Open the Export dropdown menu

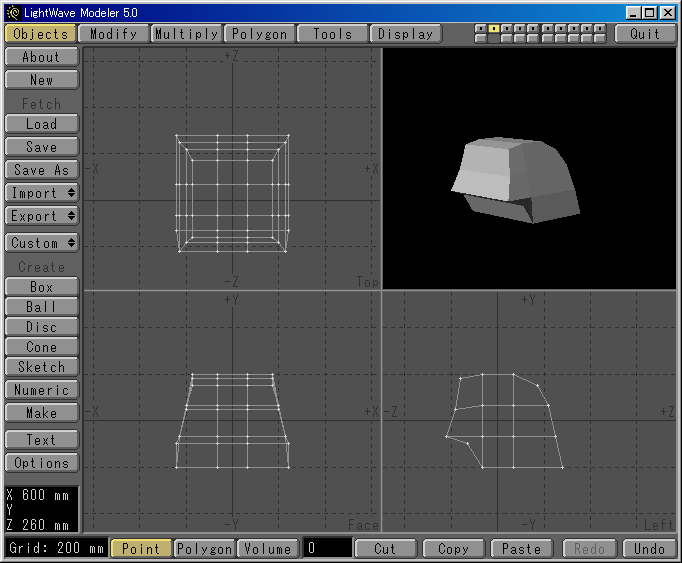(x=41, y=215)
